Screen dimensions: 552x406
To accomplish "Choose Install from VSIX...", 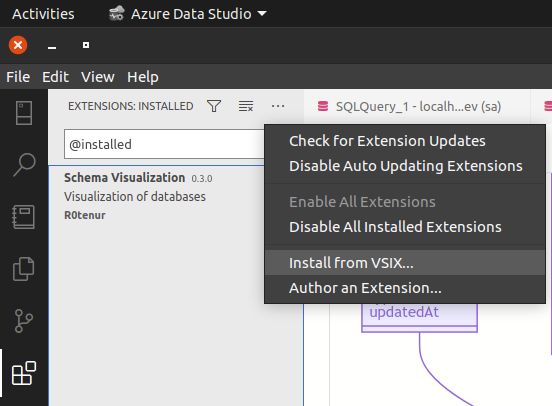I will tap(405, 263).
